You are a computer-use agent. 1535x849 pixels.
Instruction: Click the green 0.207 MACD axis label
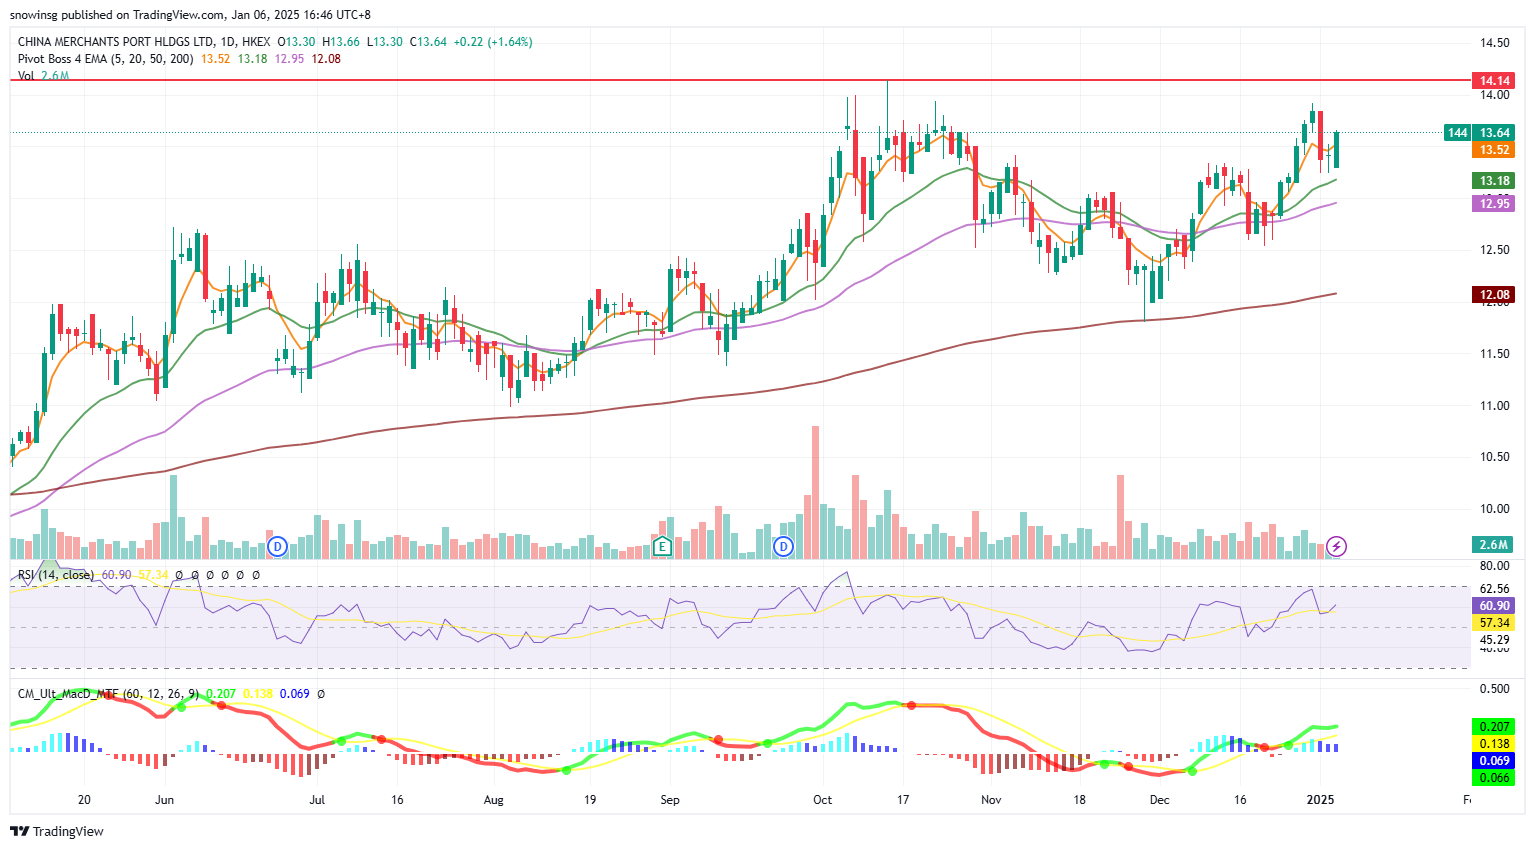[1494, 727]
